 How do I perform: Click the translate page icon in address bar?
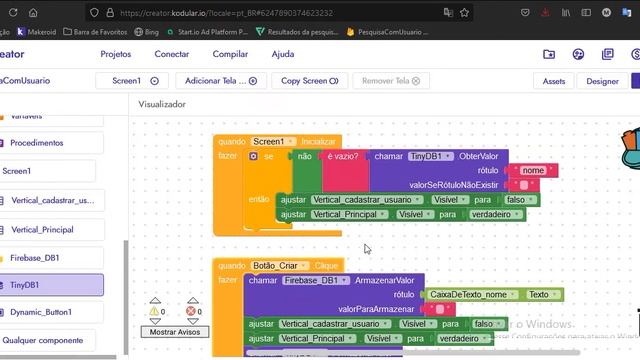click(x=448, y=13)
